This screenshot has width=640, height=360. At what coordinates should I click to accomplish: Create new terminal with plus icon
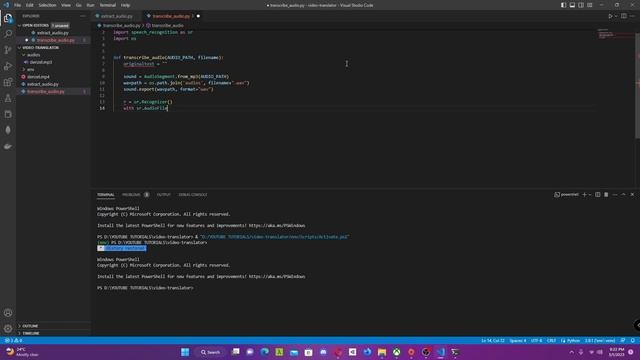pyautogui.click(x=584, y=195)
